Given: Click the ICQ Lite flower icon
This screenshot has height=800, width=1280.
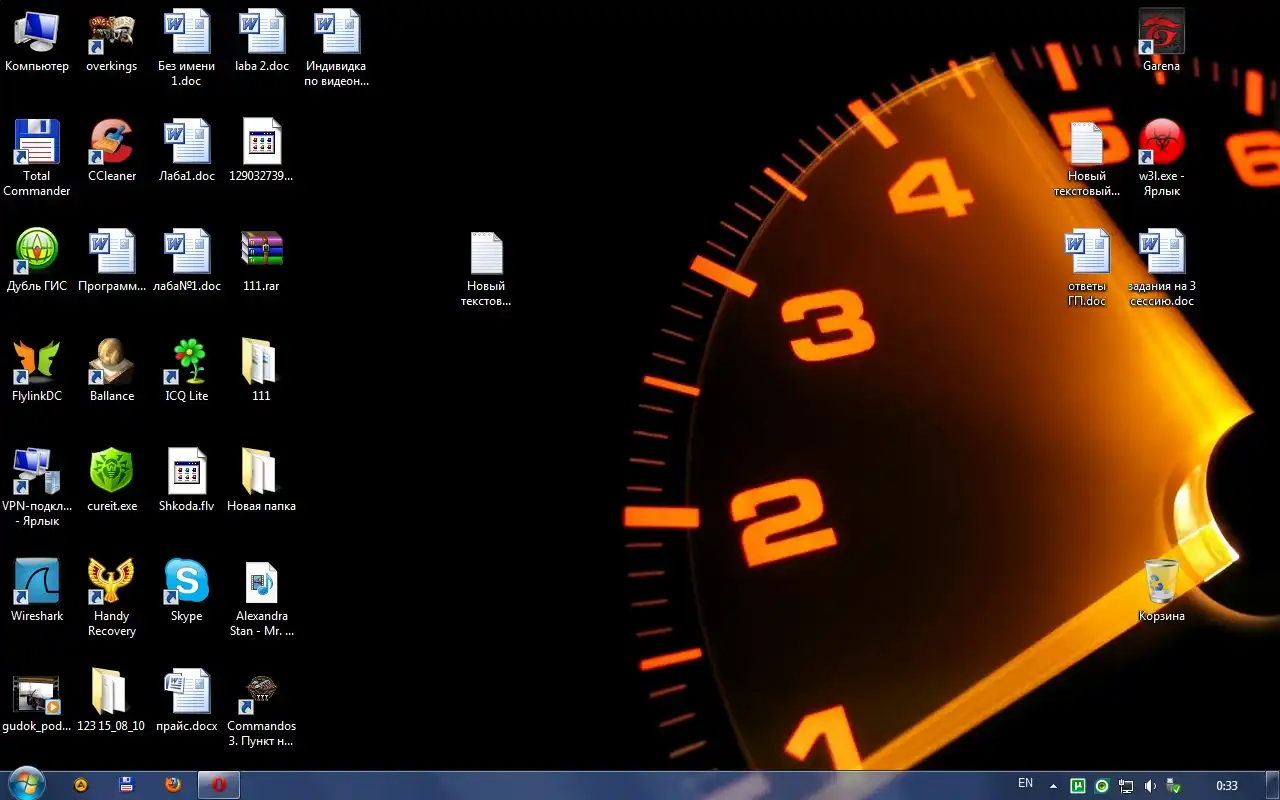Looking at the screenshot, I should (187, 362).
